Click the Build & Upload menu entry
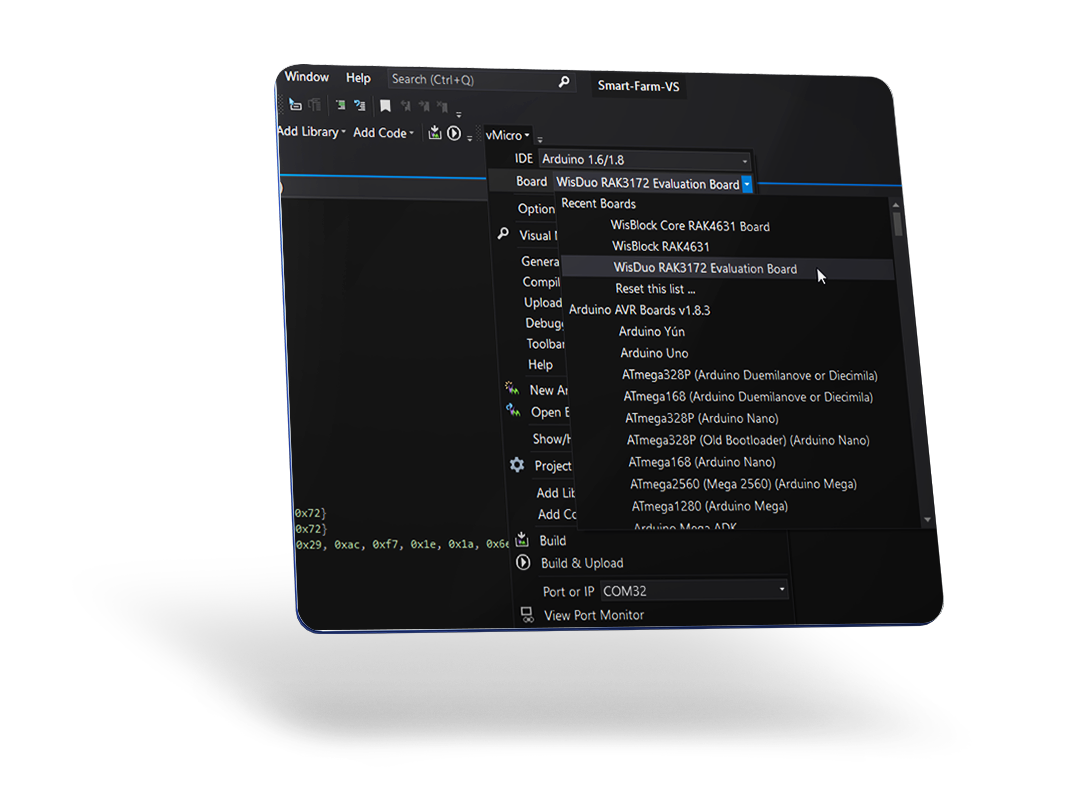1079x794 pixels. click(582, 563)
